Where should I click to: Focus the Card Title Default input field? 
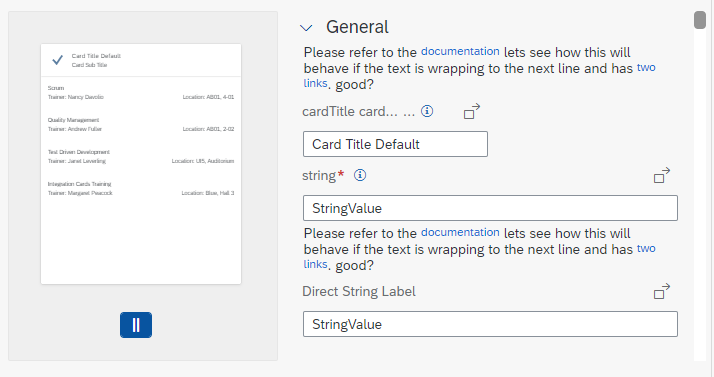[395, 144]
